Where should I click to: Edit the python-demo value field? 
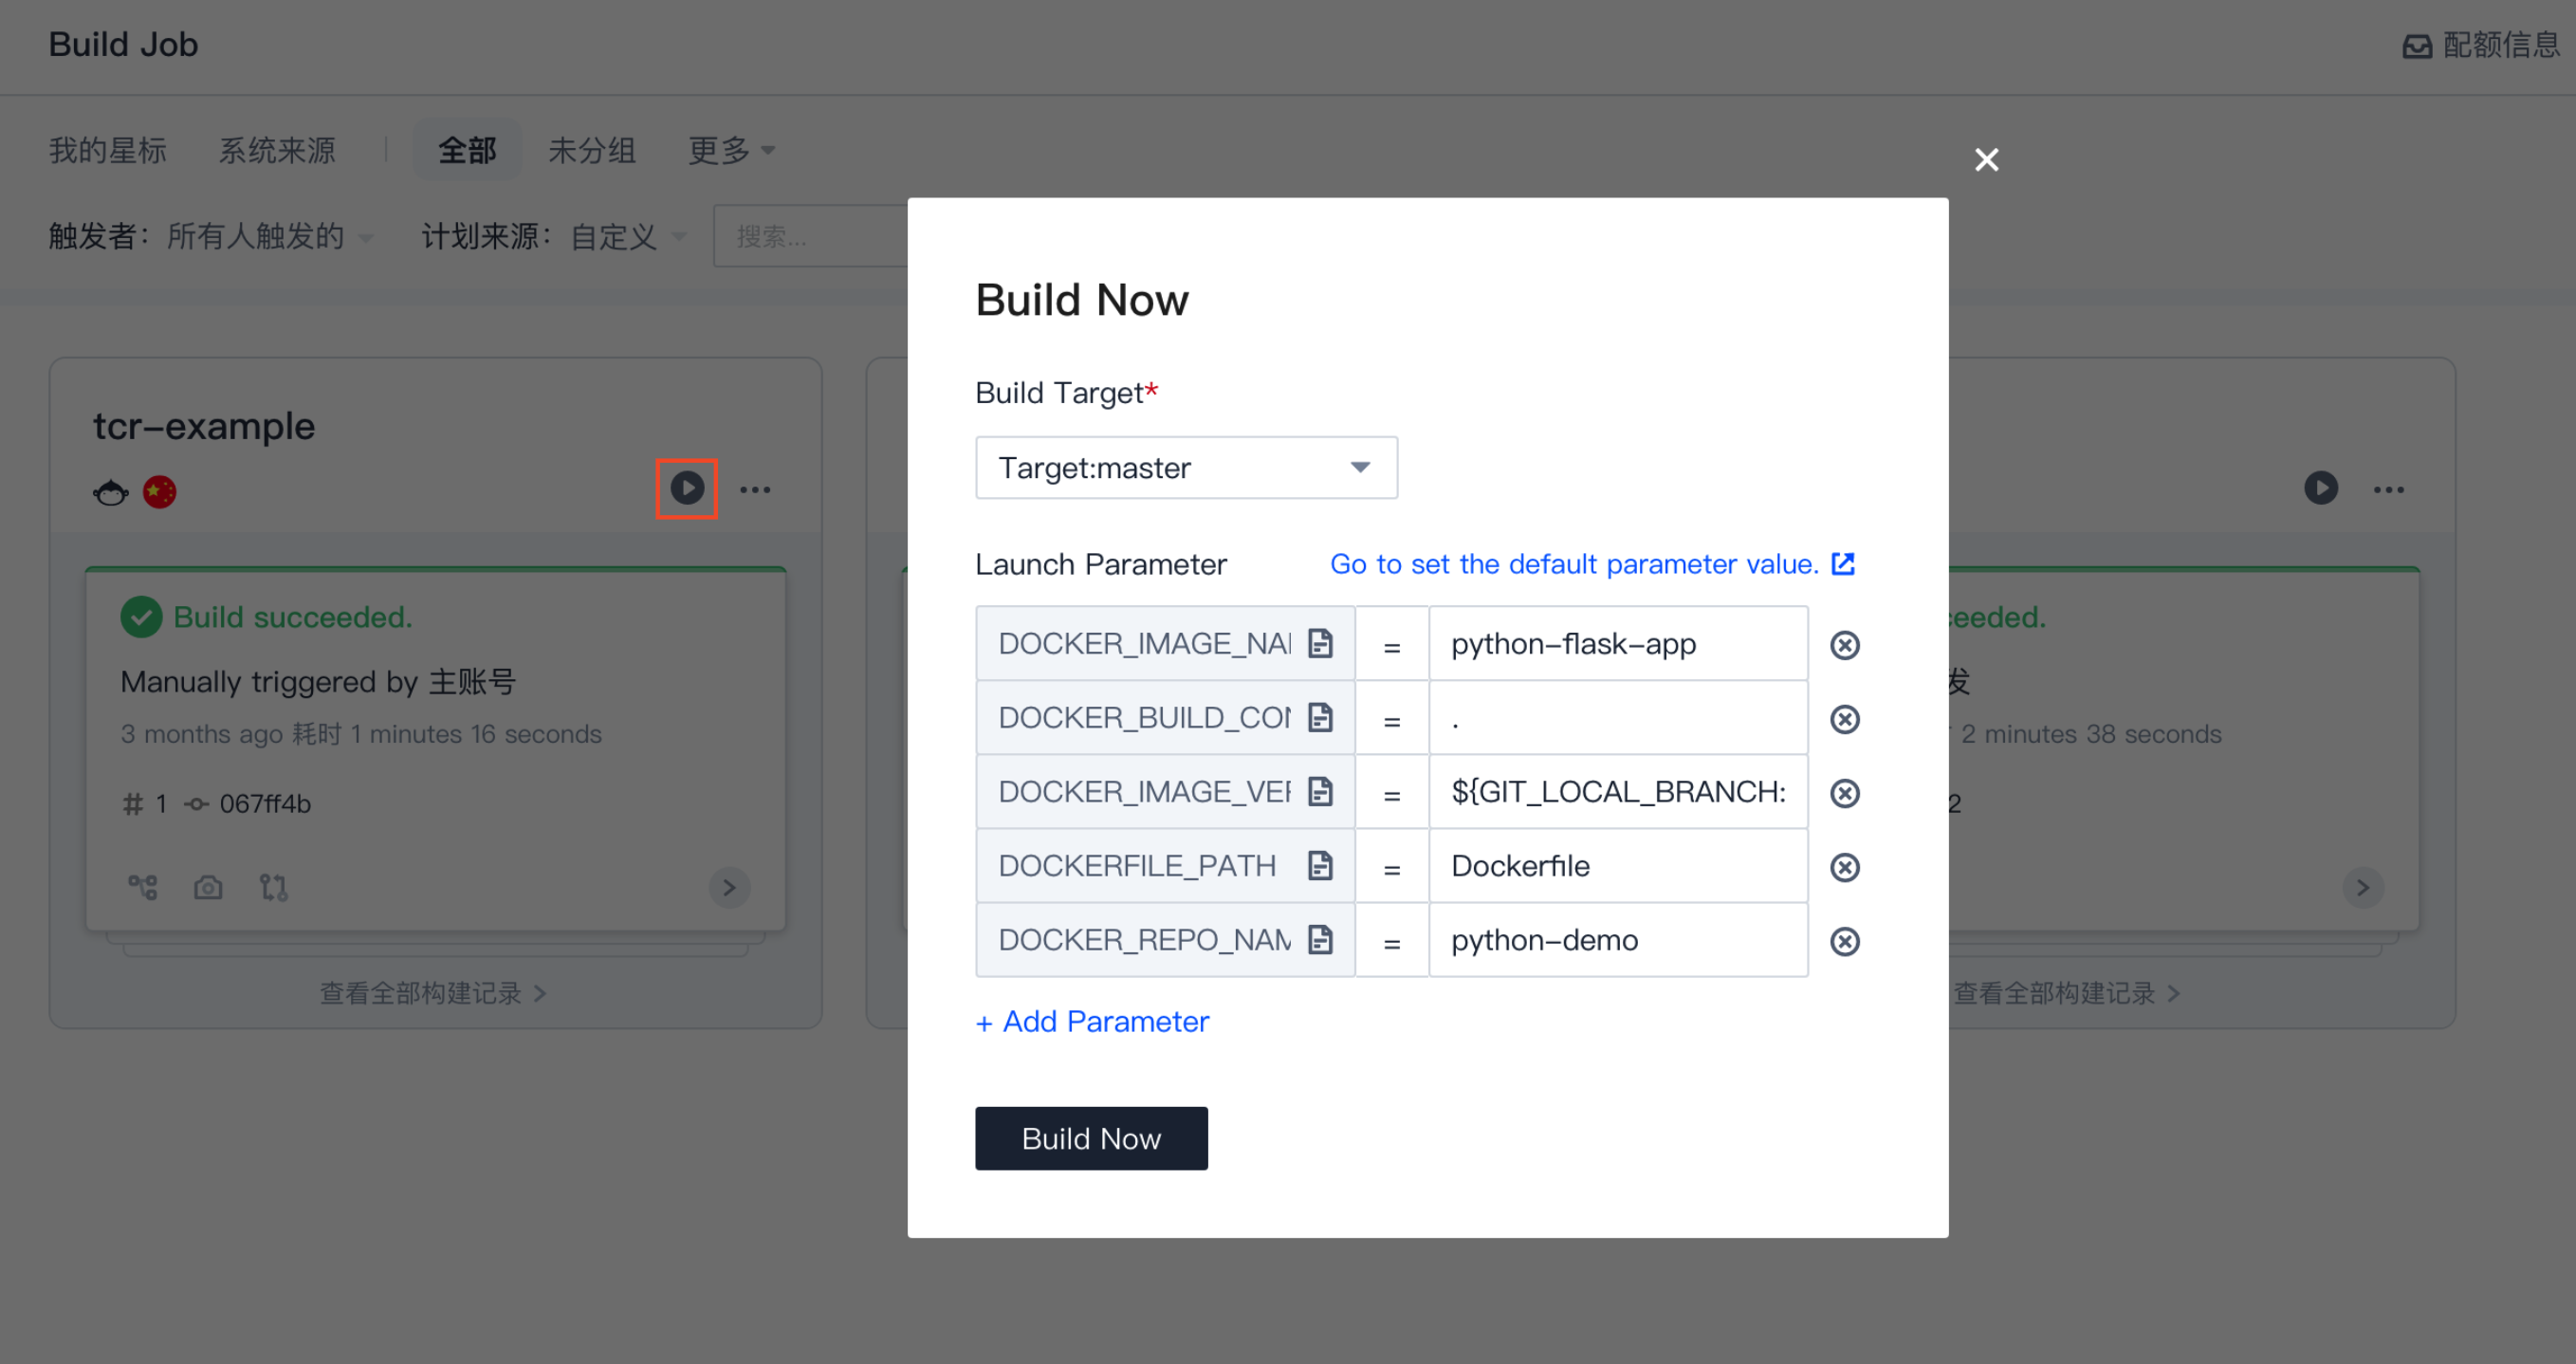coord(1618,940)
